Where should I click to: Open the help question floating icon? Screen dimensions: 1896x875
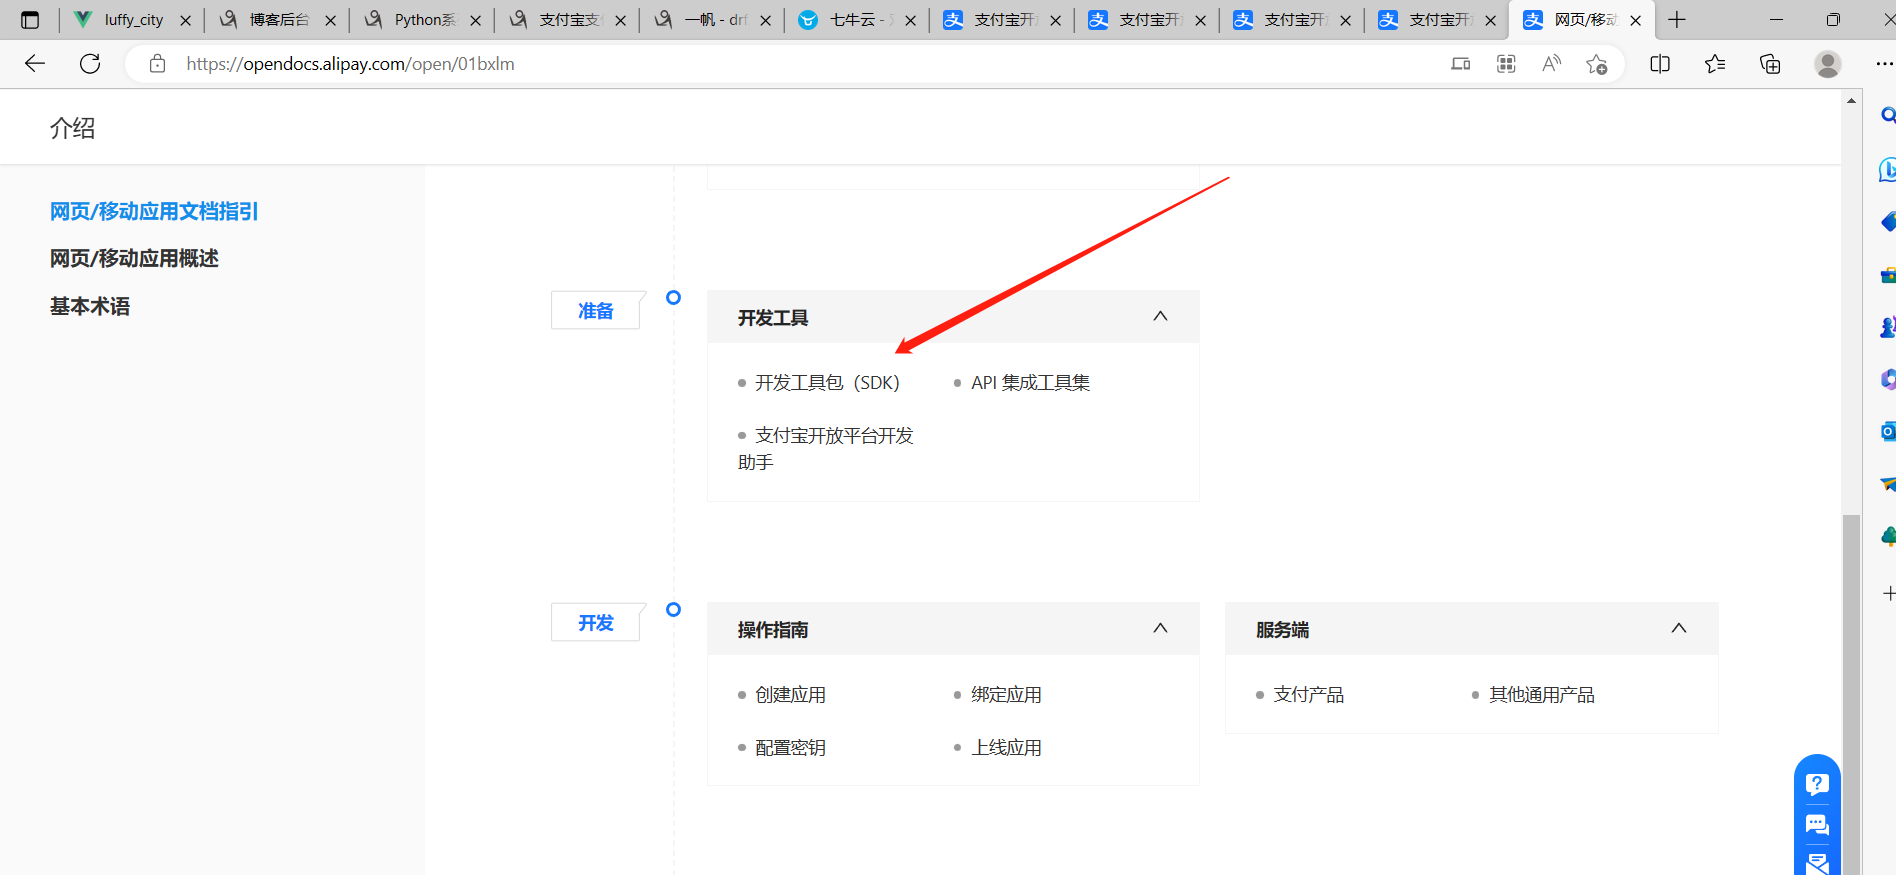[1817, 784]
